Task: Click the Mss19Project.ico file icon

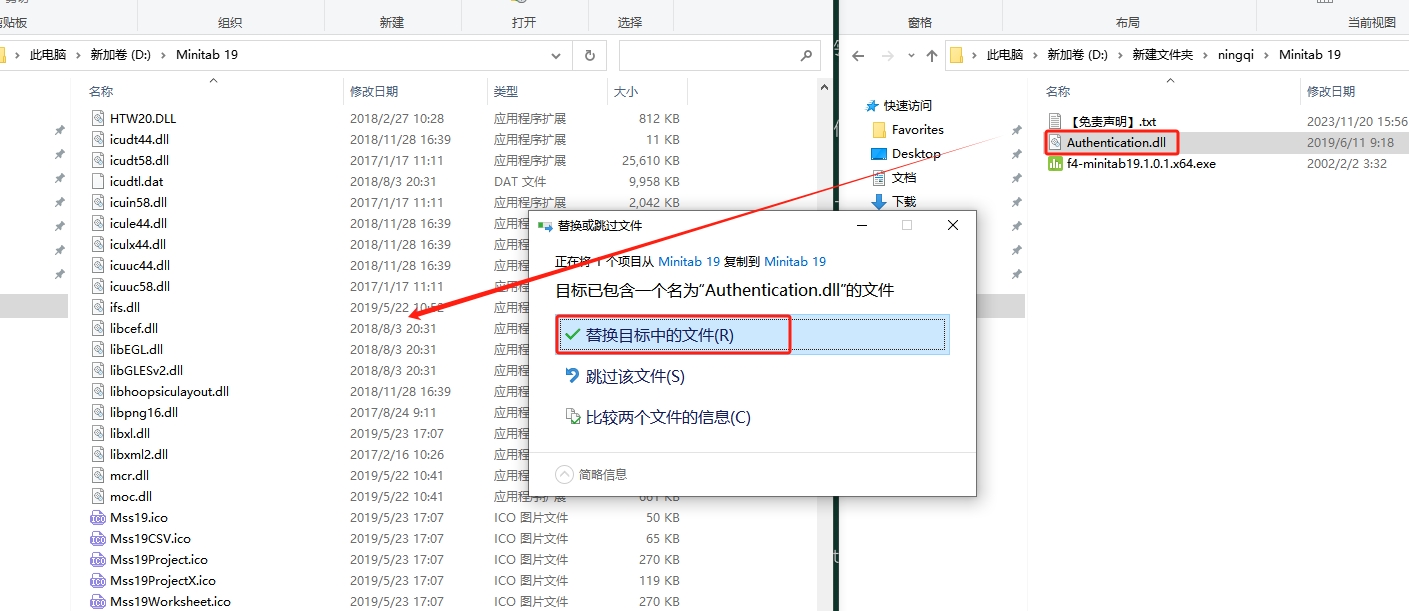Action: tap(97, 559)
